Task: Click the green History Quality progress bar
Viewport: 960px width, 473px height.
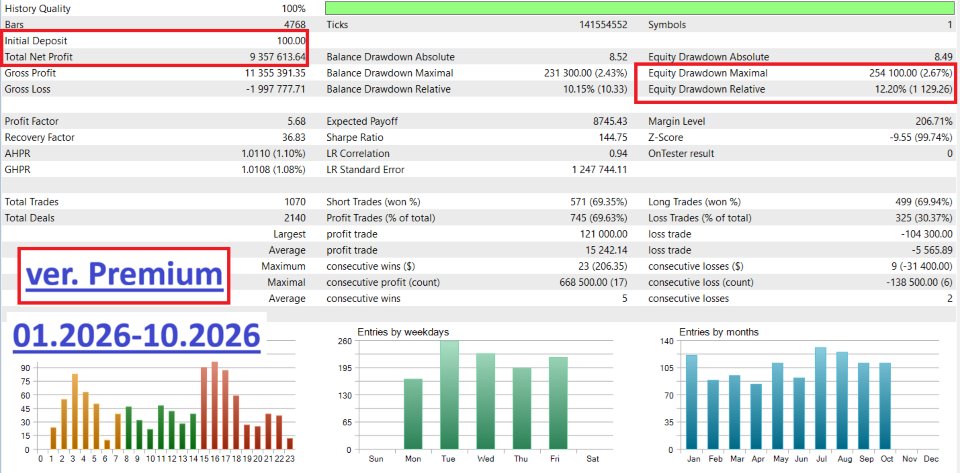Action: click(640, 9)
